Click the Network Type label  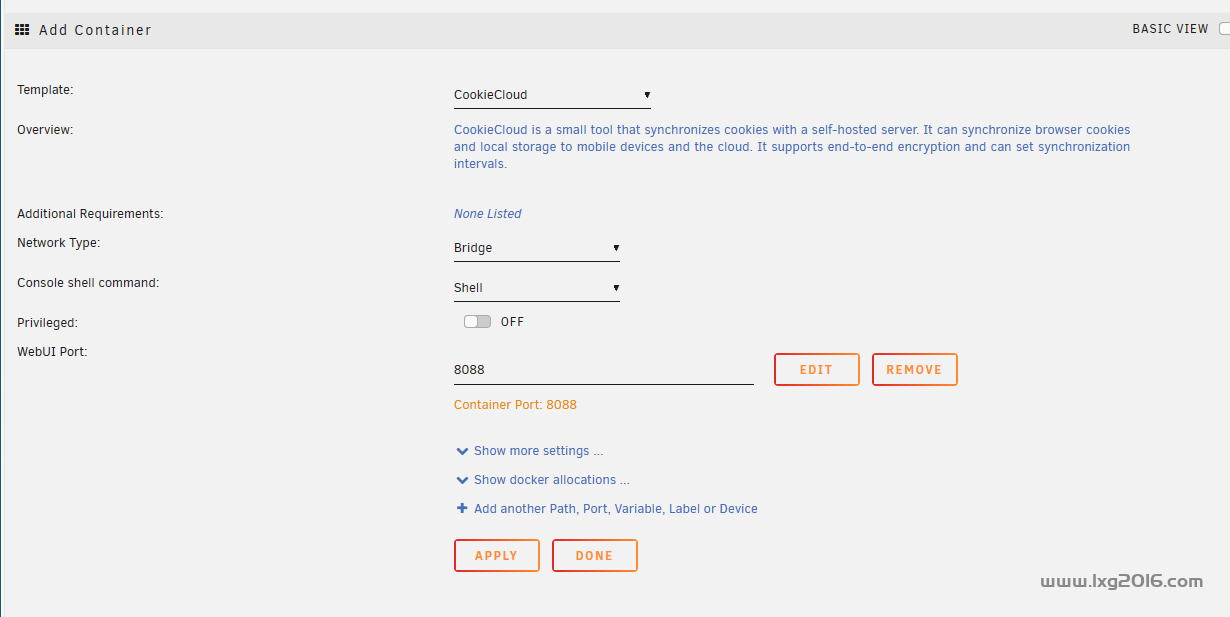59,243
